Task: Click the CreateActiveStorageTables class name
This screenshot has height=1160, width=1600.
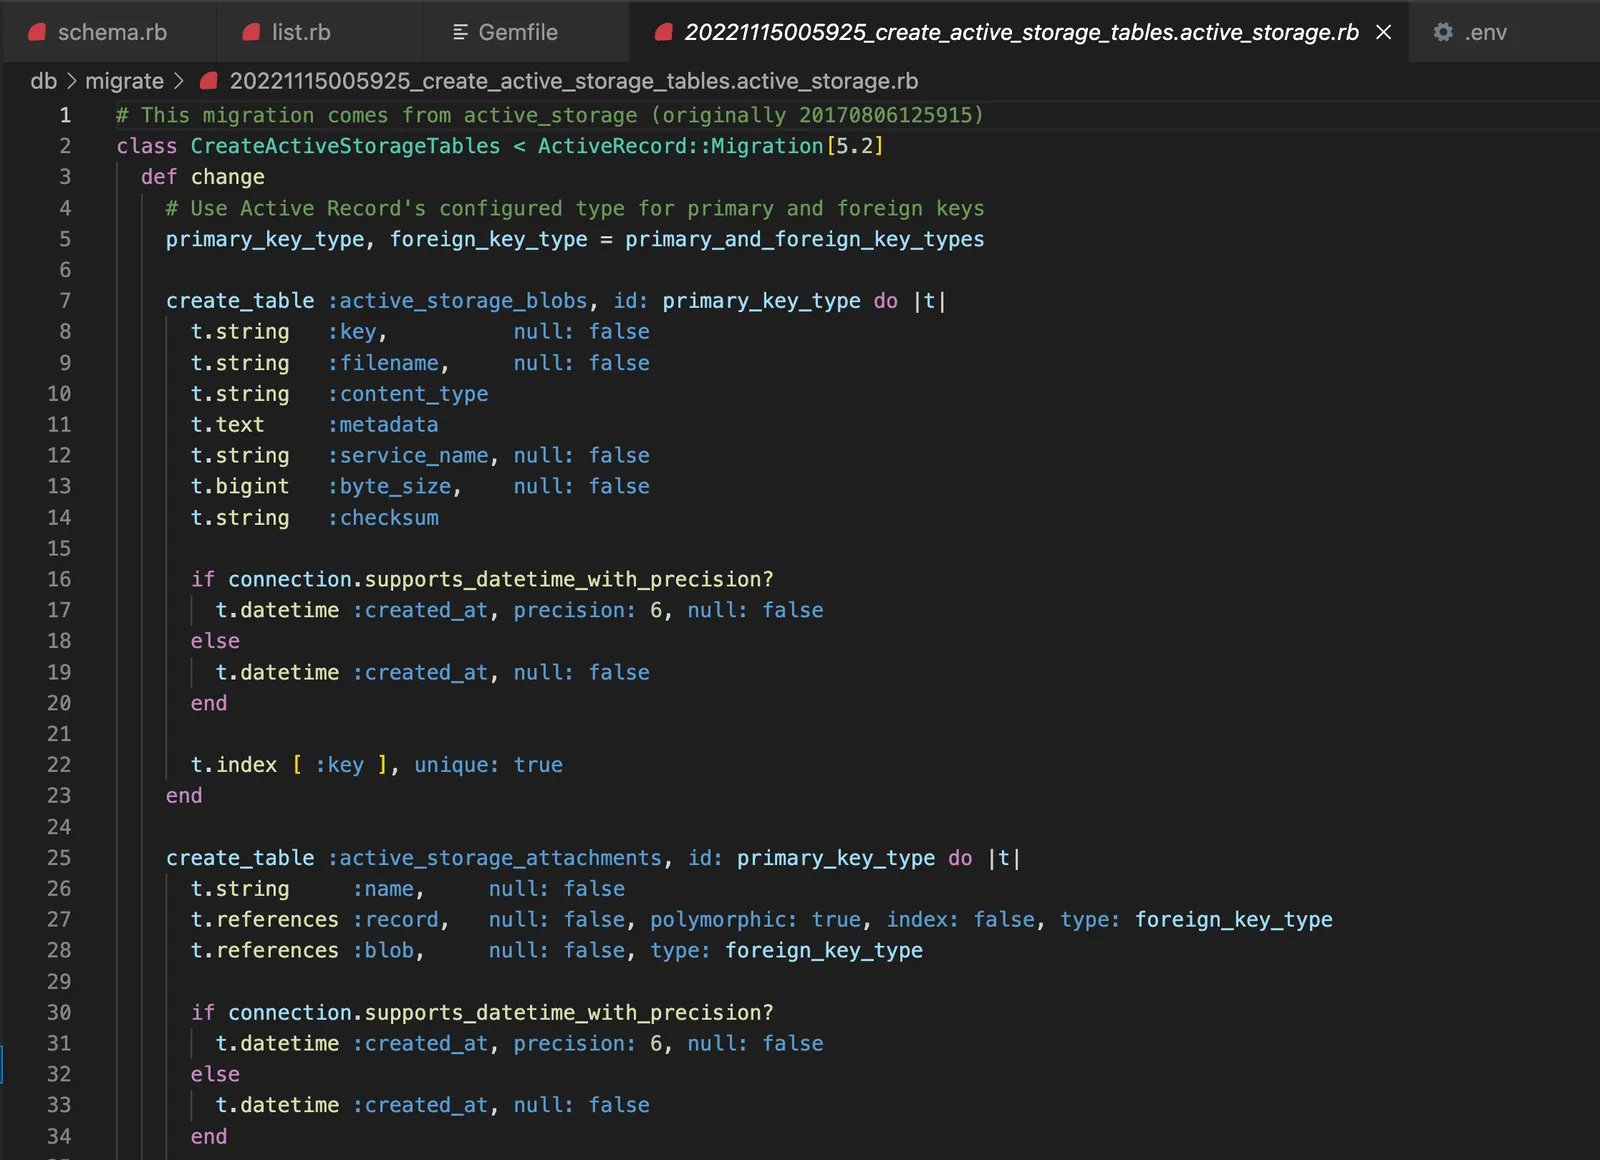Action: pos(345,146)
